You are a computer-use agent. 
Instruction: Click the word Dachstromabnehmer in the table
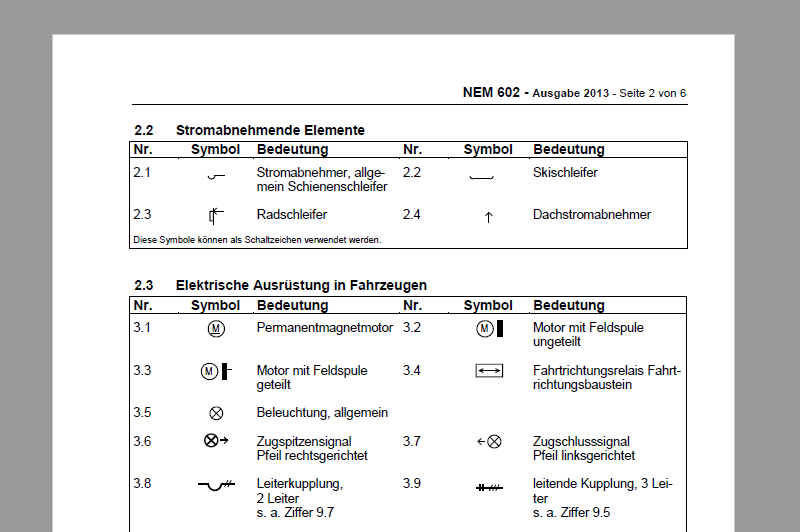click(592, 215)
